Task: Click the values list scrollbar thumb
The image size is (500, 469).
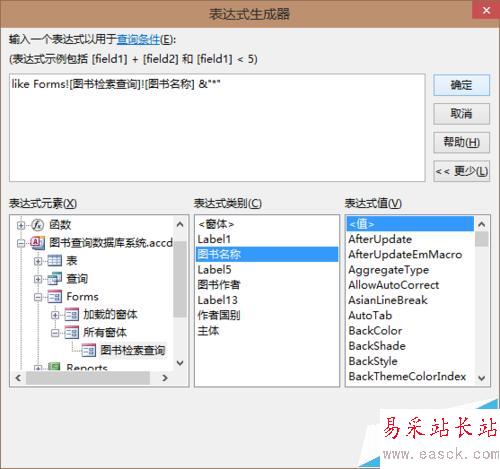Action: click(482, 239)
